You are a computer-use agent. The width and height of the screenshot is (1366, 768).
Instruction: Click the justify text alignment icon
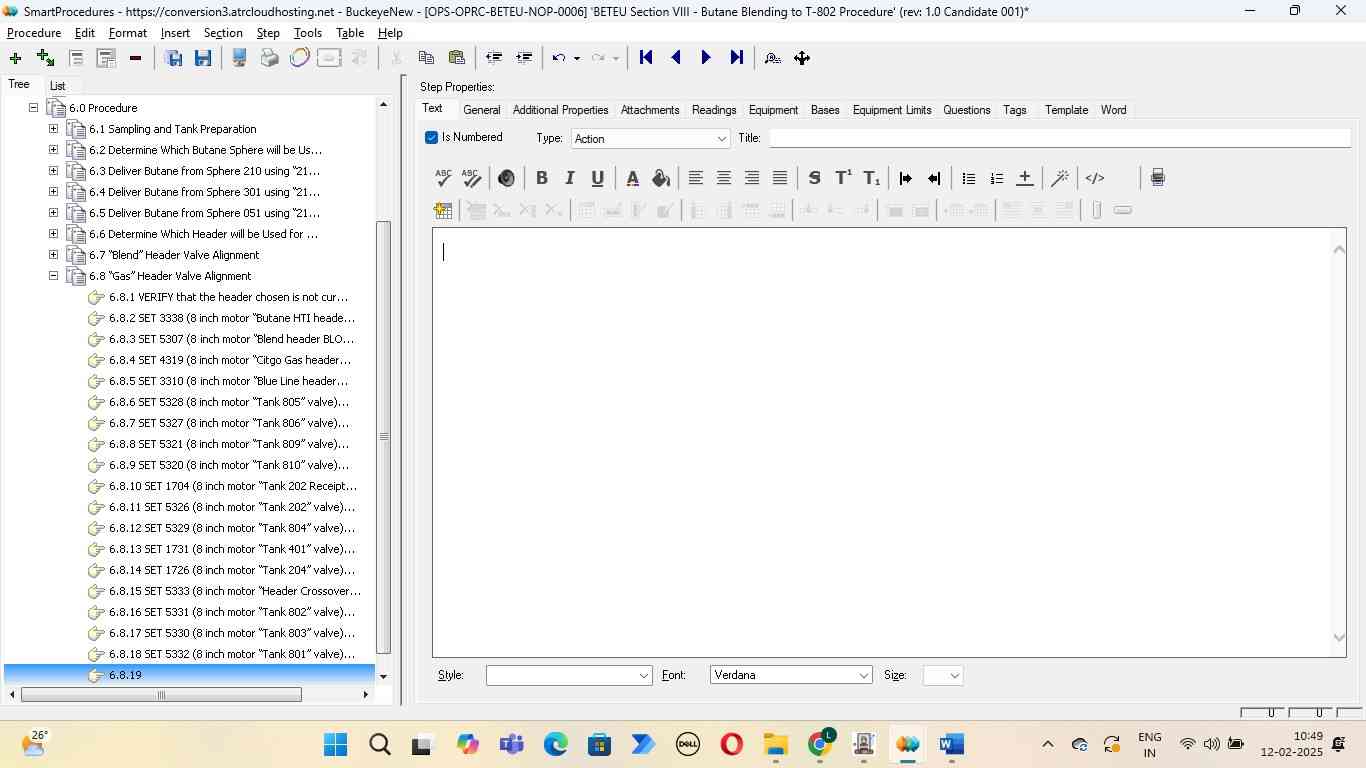[780, 178]
